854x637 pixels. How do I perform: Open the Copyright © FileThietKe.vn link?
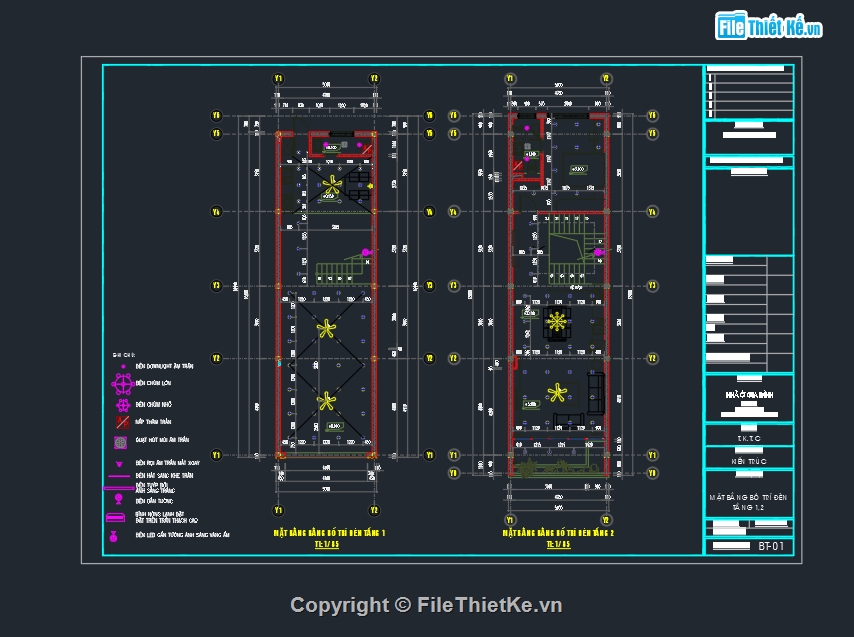tap(427, 604)
